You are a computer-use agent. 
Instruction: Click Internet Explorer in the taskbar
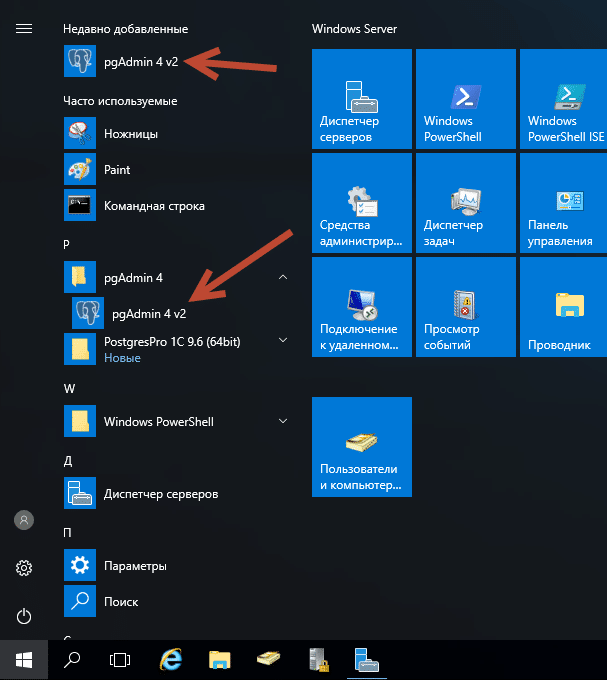click(x=171, y=659)
